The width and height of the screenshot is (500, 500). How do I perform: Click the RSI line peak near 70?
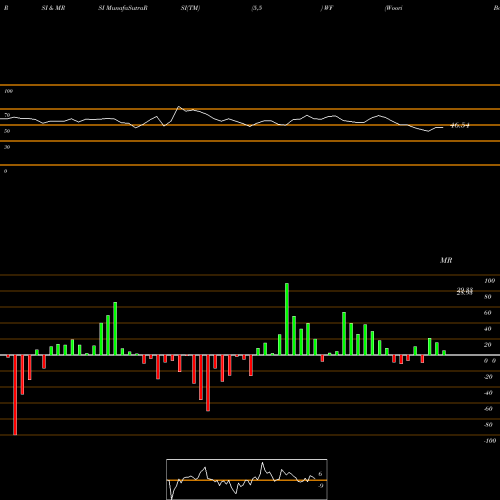coord(179,107)
